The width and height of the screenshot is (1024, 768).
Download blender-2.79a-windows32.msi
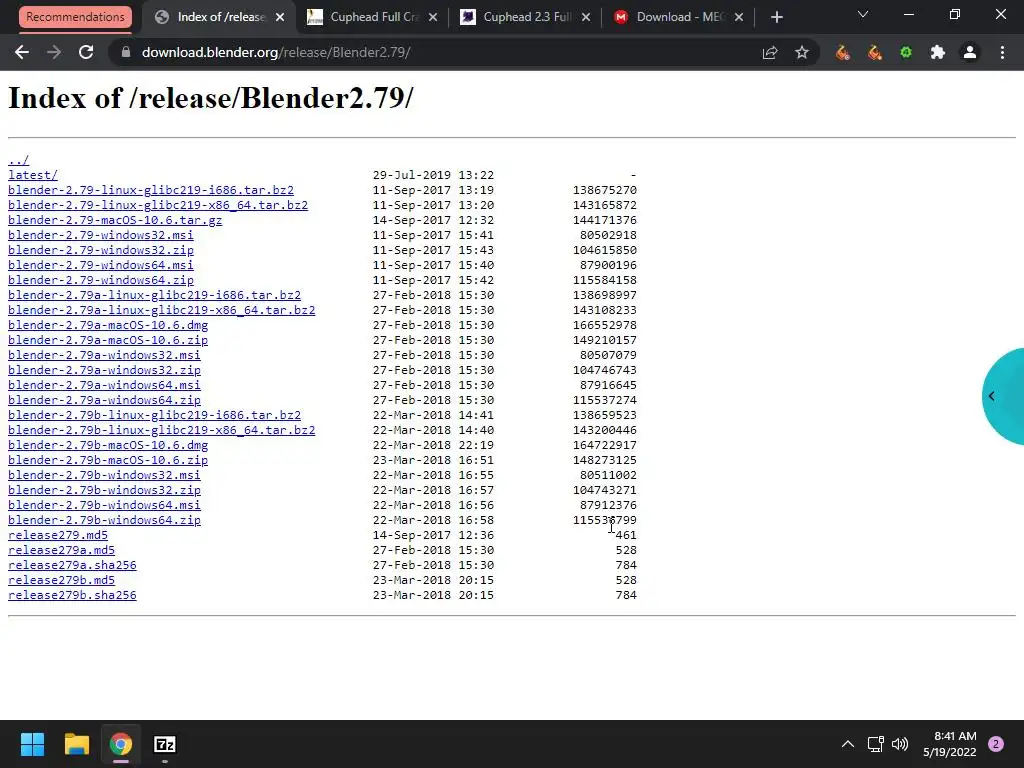coord(104,355)
